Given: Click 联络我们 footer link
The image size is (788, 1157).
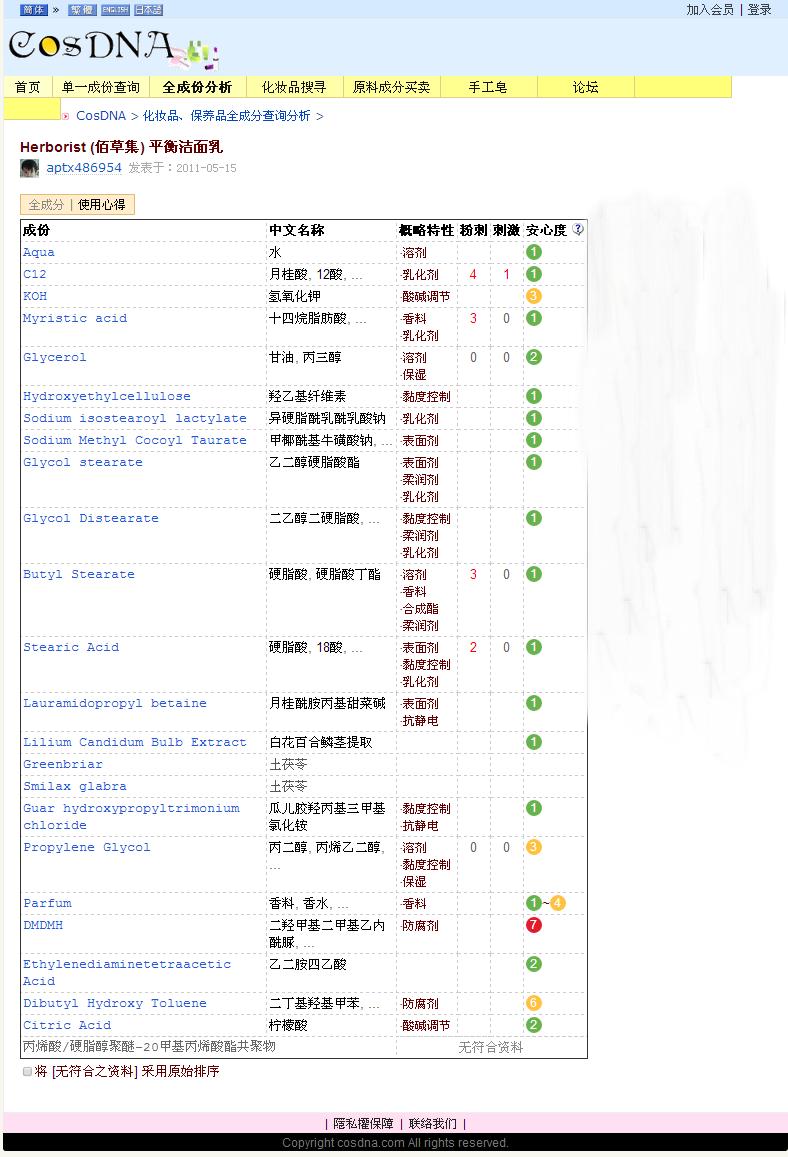Looking at the screenshot, I should click(432, 1123).
